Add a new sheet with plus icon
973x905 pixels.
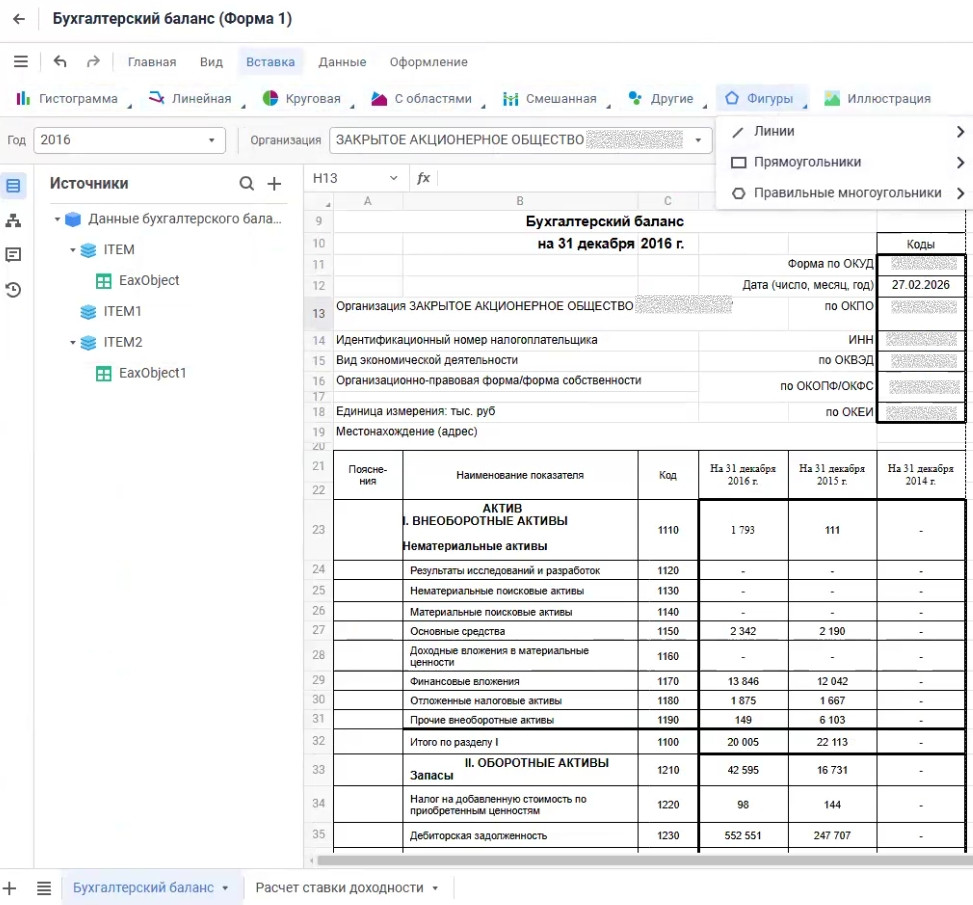click(x=10, y=888)
